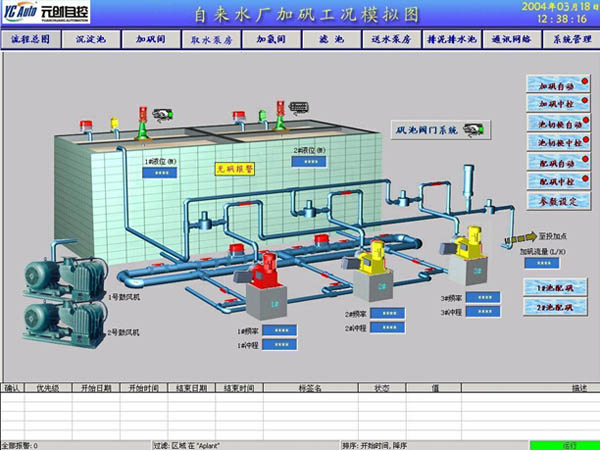Open the 沉淀池 tab
The height and width of the screenshot is (451, 600).
[x=92, y=40]
